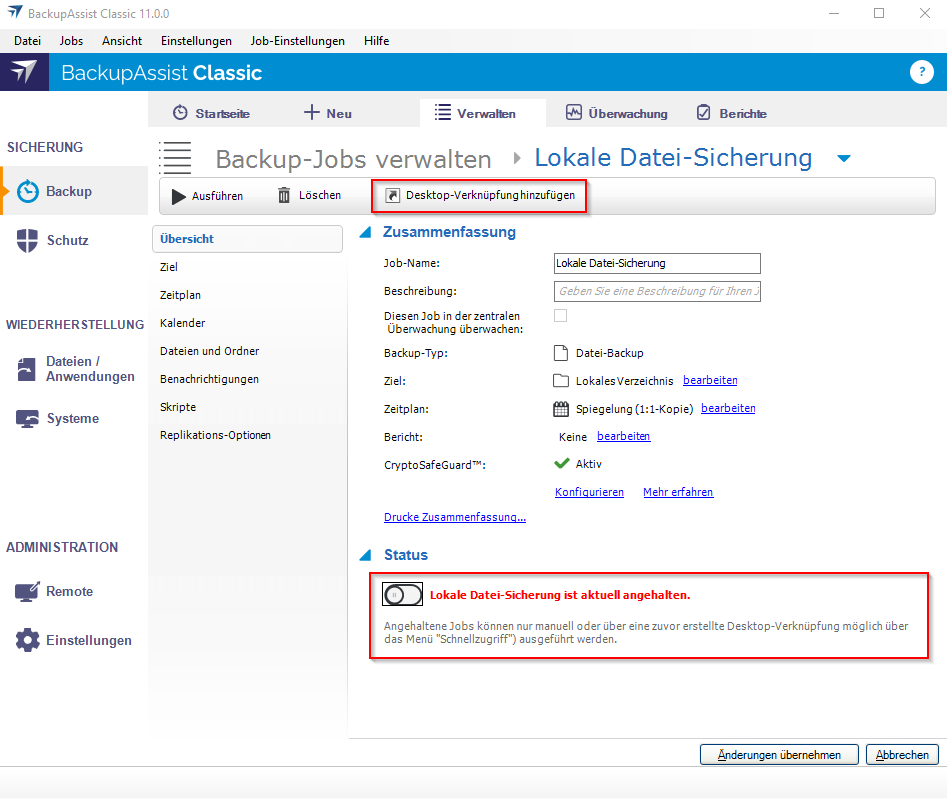Click the Drucke Zusammenfassung link
This screenshot has width=947, height=799.
coord(455,517)
